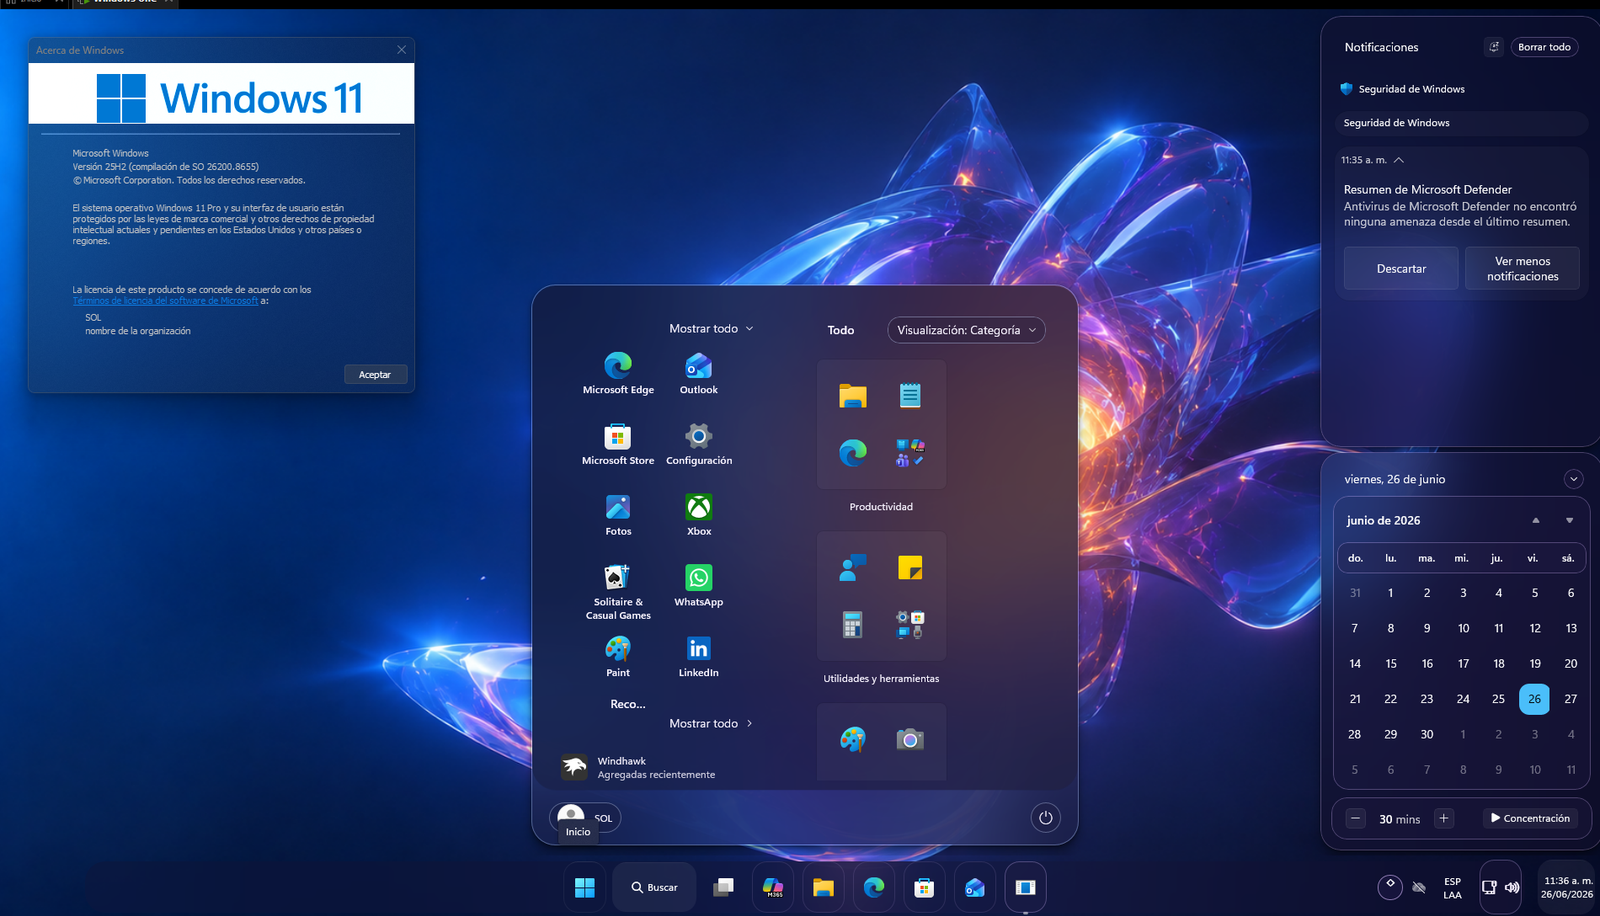Screen dimensions: 1600x916
Task: Open Calculator in Utilidades y herramientas
Action: pos(852,625)
